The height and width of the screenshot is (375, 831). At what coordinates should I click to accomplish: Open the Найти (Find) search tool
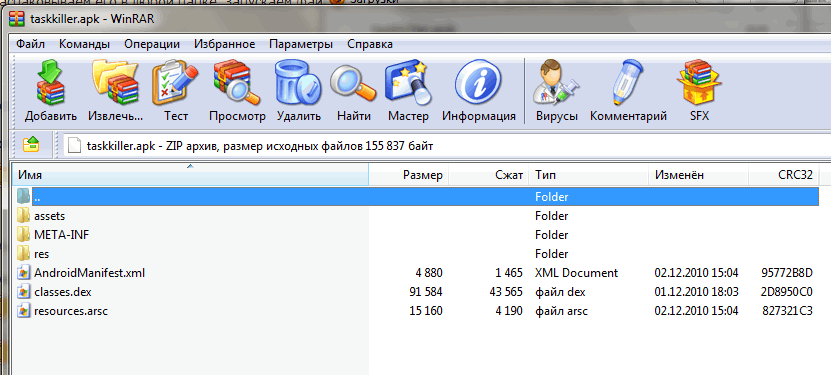pyautogui.click(x=353, y=84)
